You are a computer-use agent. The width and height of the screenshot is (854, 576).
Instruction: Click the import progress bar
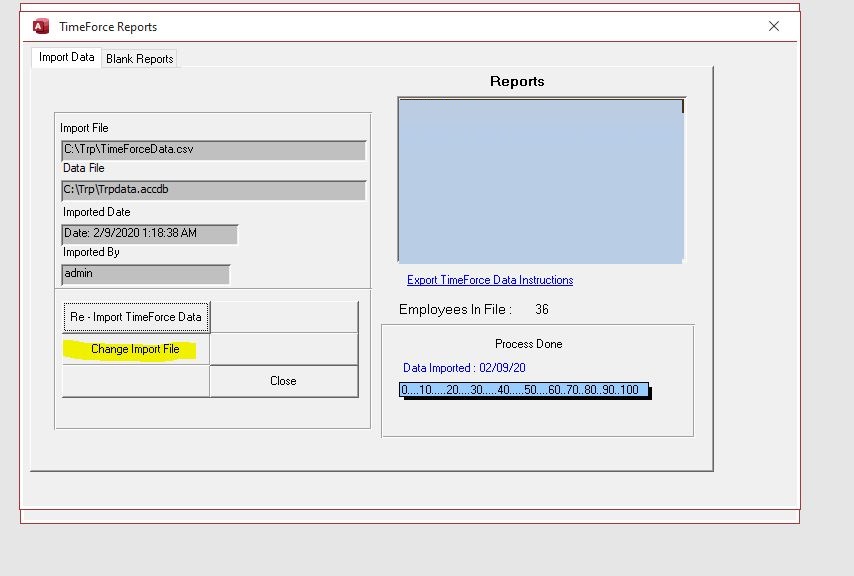[524, 390]
